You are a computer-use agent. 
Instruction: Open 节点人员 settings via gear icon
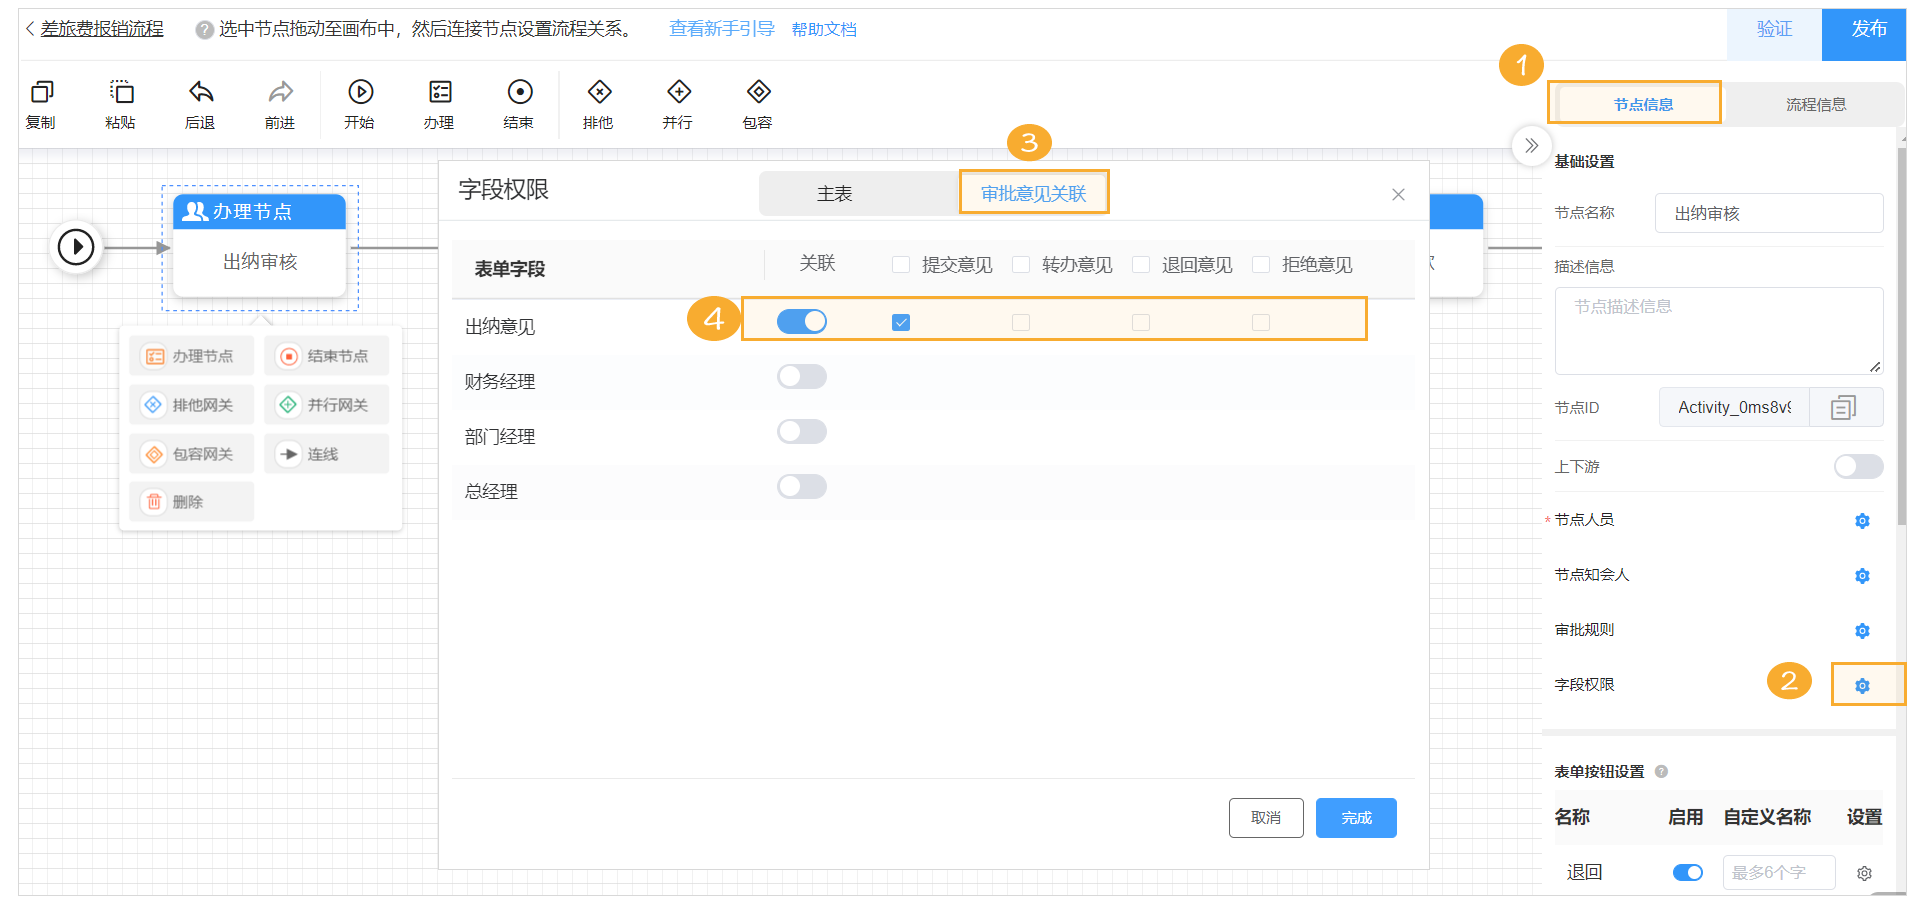[x=1861, y=520]
